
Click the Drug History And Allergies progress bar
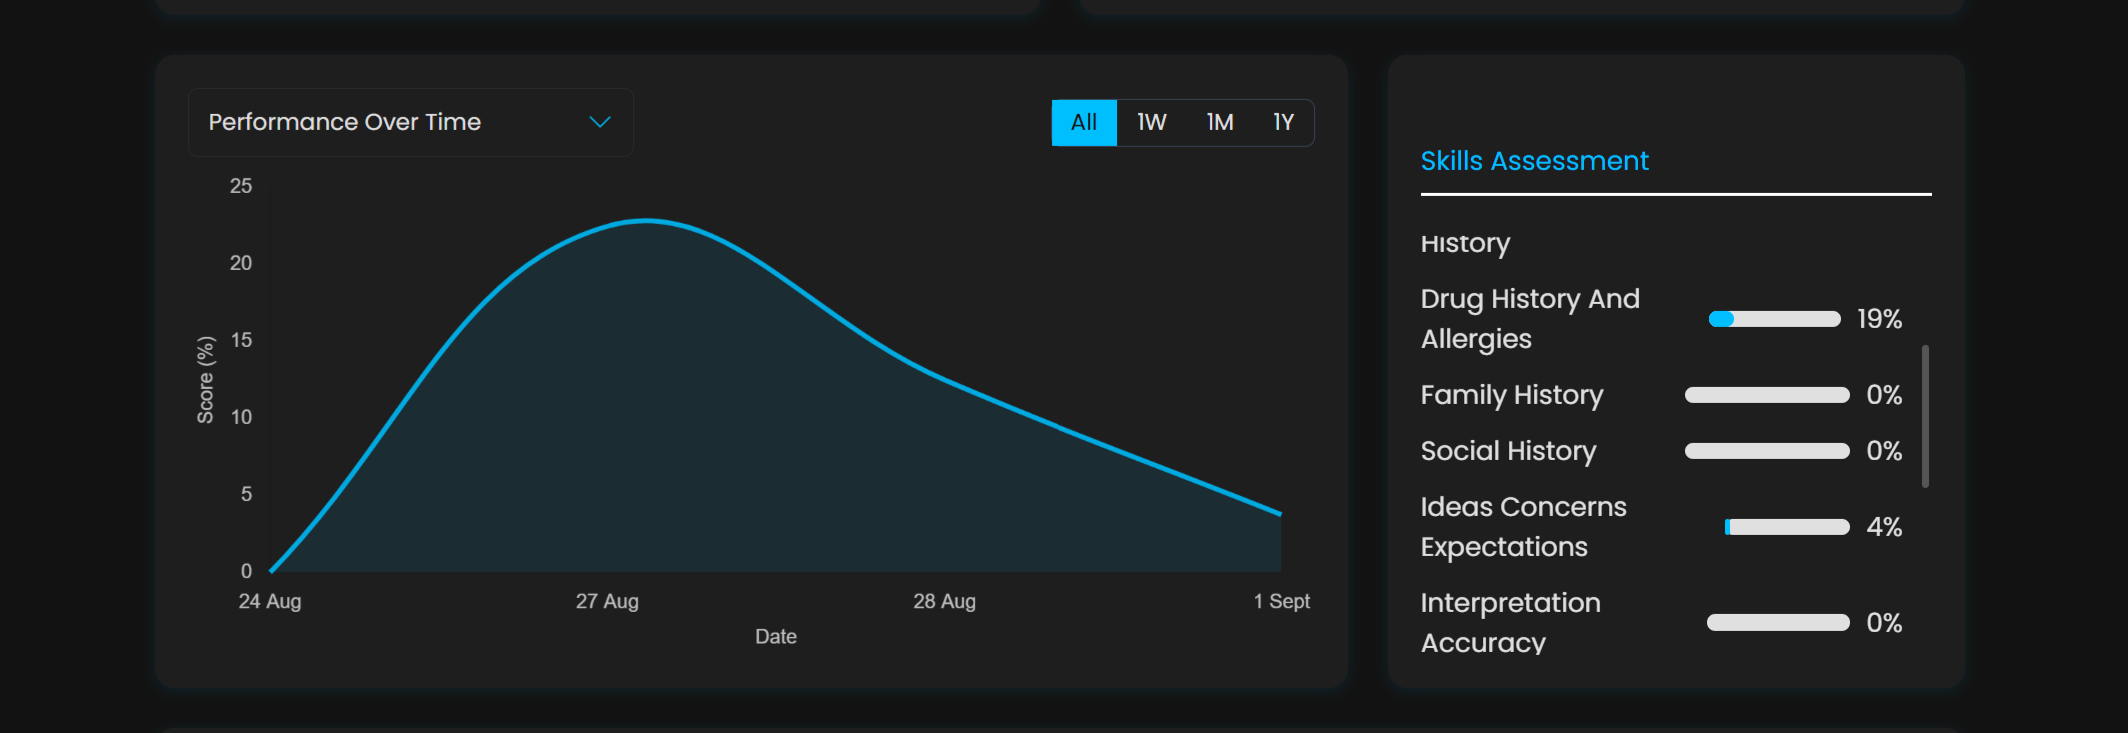pyautogui.click(x=1774, y=319)
